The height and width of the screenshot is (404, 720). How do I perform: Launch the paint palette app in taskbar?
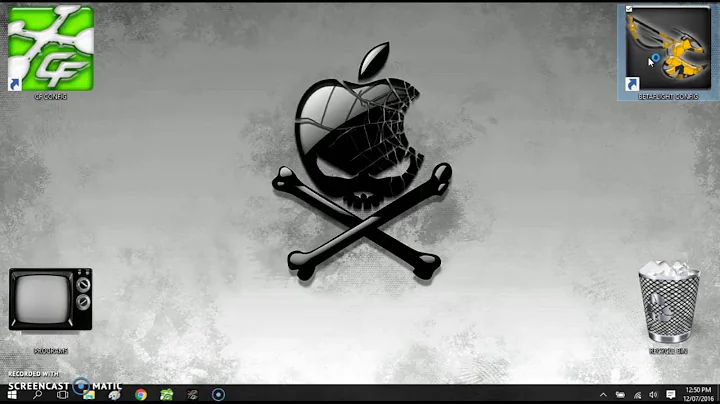114,395
